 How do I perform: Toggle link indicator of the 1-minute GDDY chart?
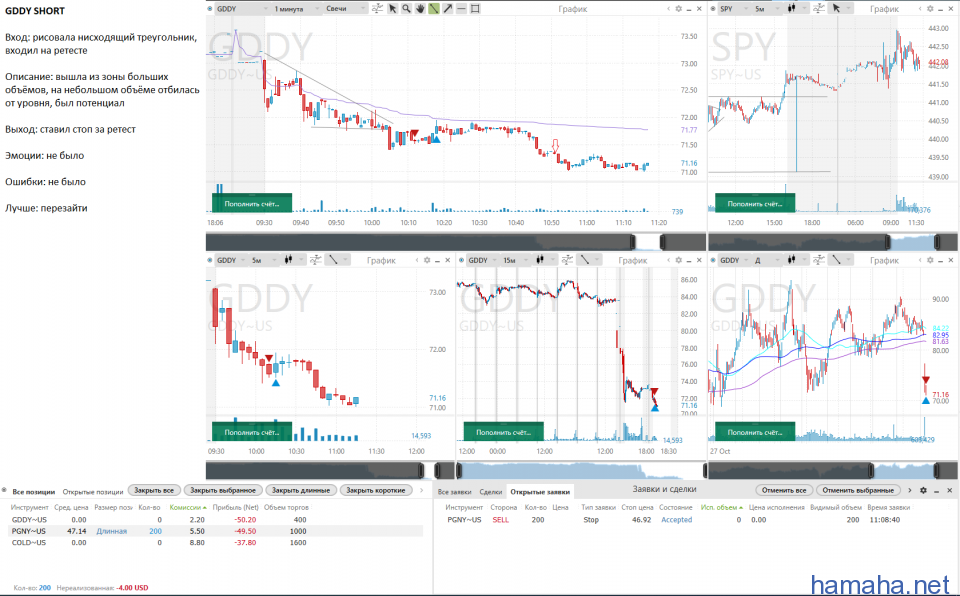(210, 9)
